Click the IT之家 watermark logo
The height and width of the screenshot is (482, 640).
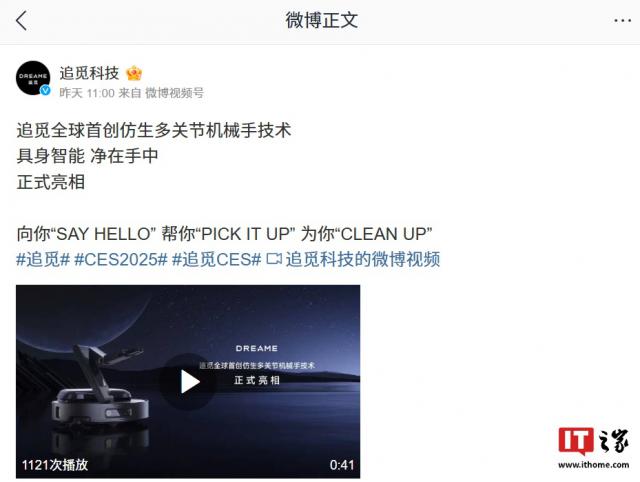click(x=593, y=441)
